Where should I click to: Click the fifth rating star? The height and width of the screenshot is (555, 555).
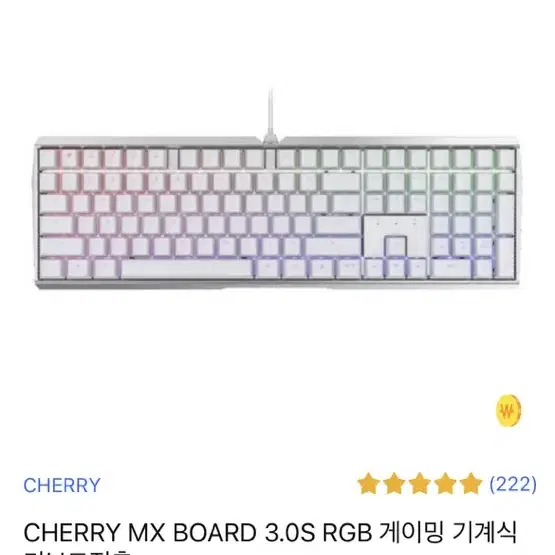click(x=470, y=484)
